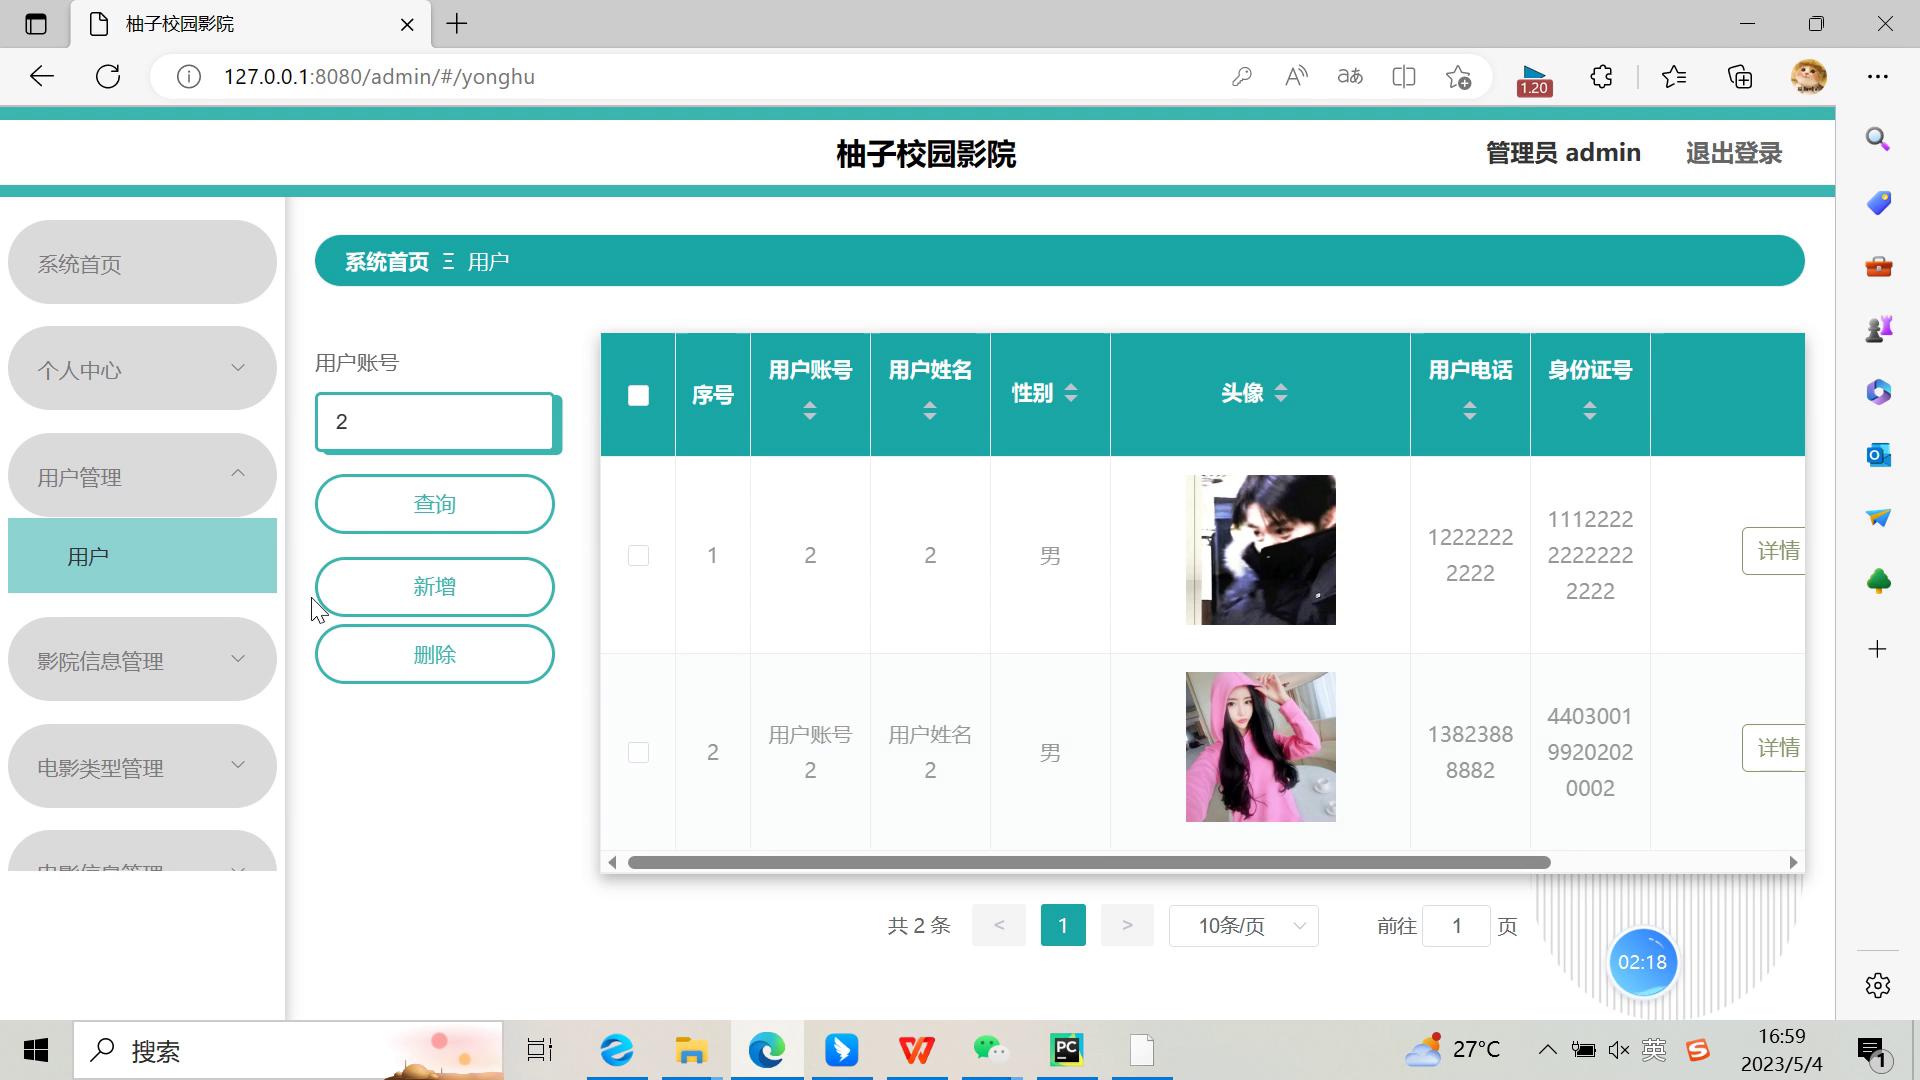The width and height of the screenshot is (1920, 1080).
Task: Sort the table by 用户姓名 column
Action: click(930, 410)
